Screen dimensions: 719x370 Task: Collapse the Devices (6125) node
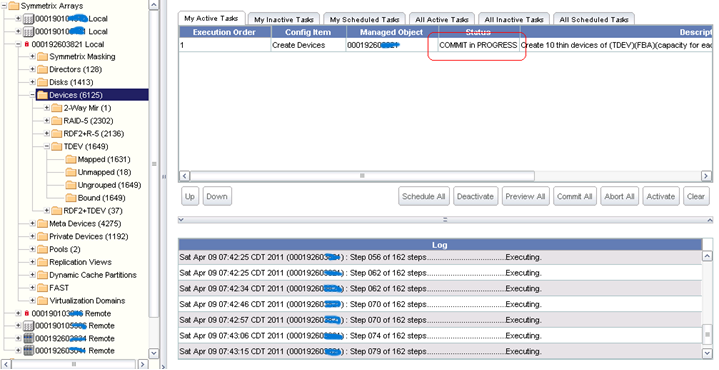point(33,95)
